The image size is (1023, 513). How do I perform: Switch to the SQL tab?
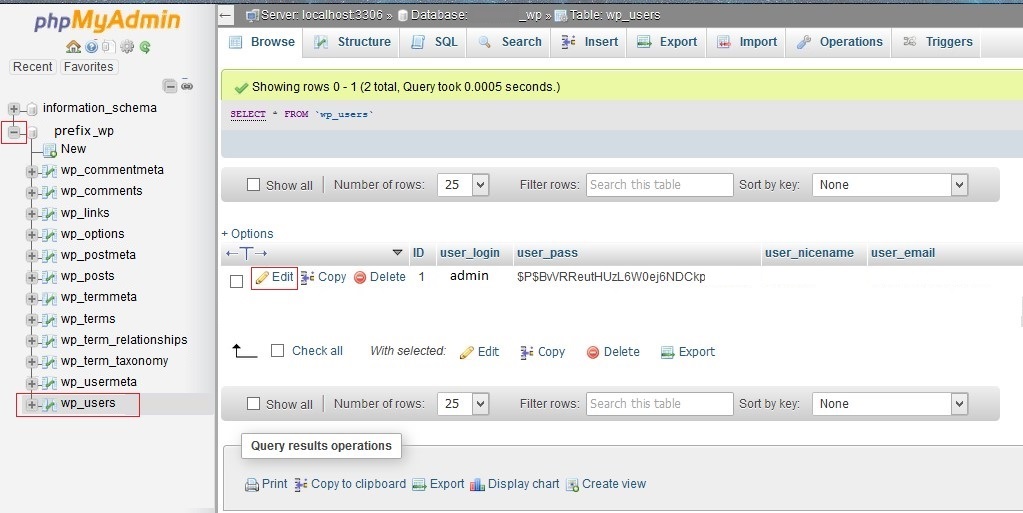pyautogui.click(x=434, y=42)
